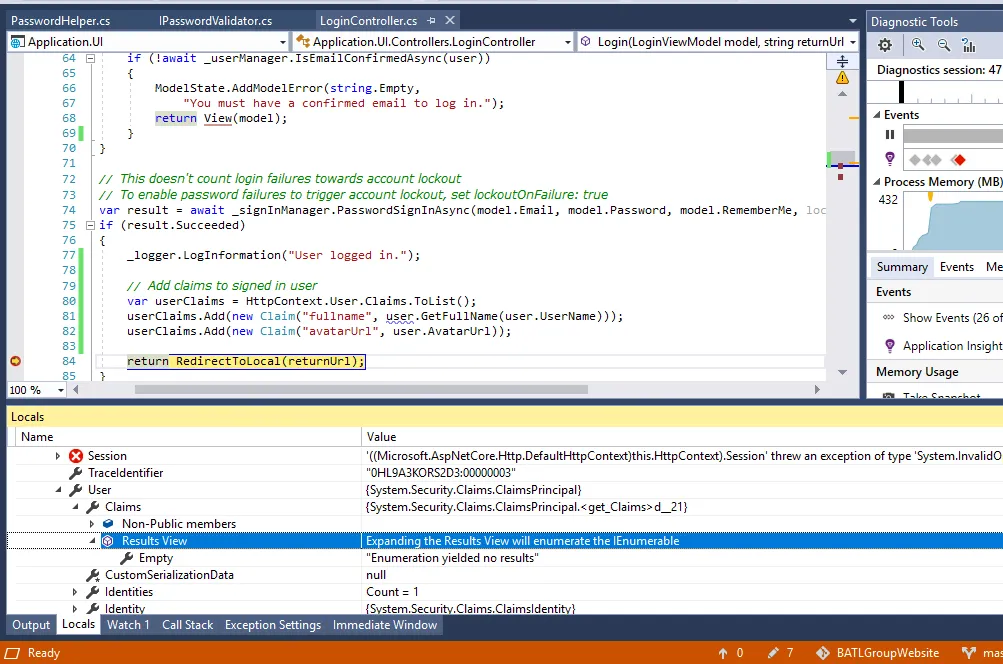Viewport: 1003px width, 664px height.
Task: Open the LoginController class dropdown
Action: pos(567,42)
